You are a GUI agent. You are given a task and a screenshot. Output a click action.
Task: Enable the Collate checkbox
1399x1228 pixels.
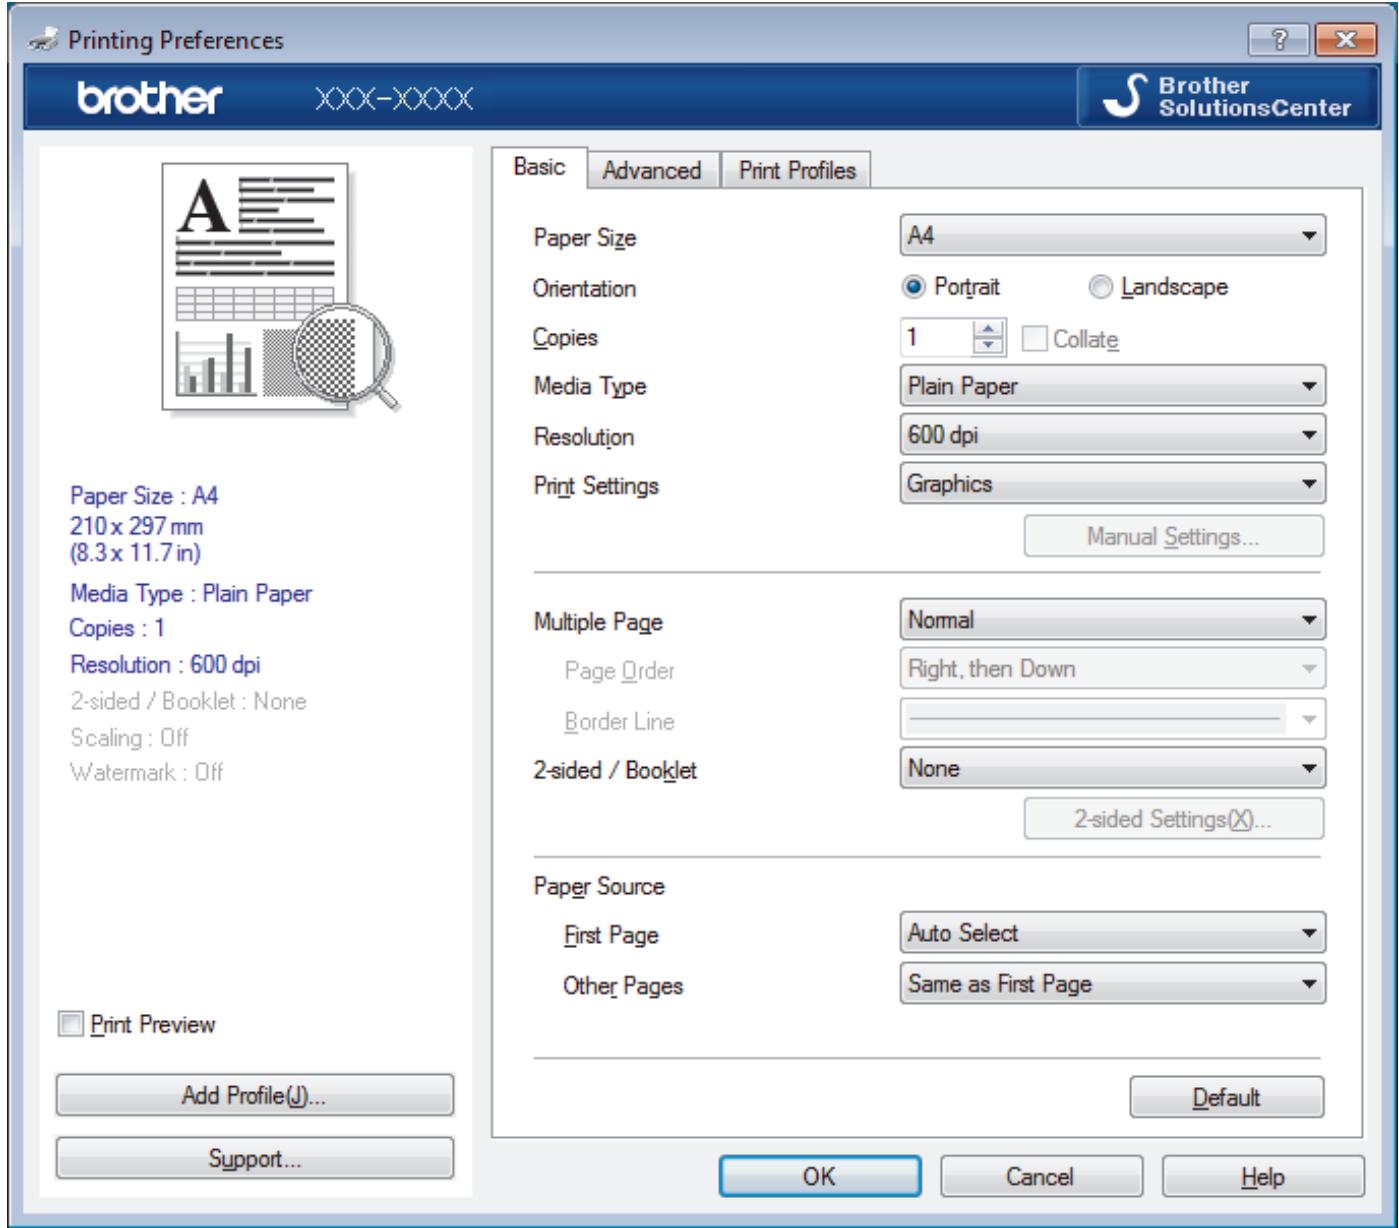1070,339
